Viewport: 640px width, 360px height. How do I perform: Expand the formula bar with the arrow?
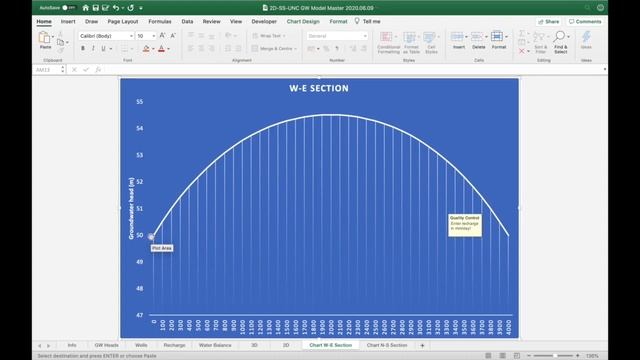[604, 69]
